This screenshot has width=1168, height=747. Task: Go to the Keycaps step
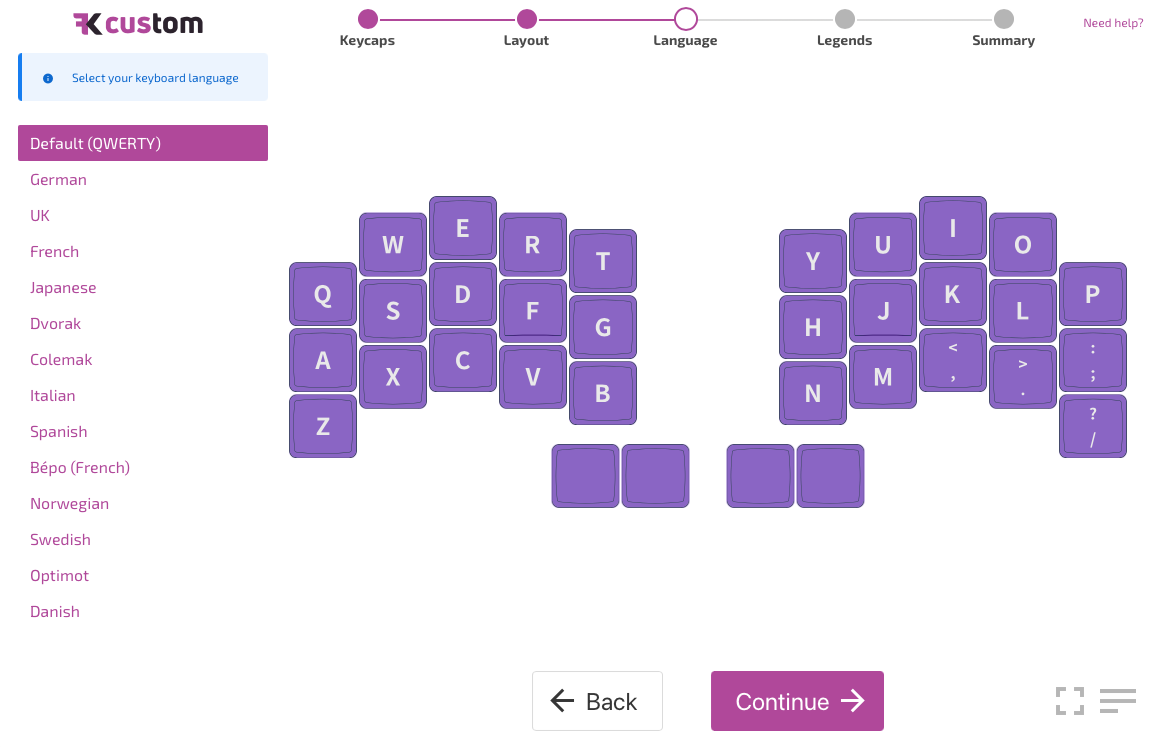(367, 19)
